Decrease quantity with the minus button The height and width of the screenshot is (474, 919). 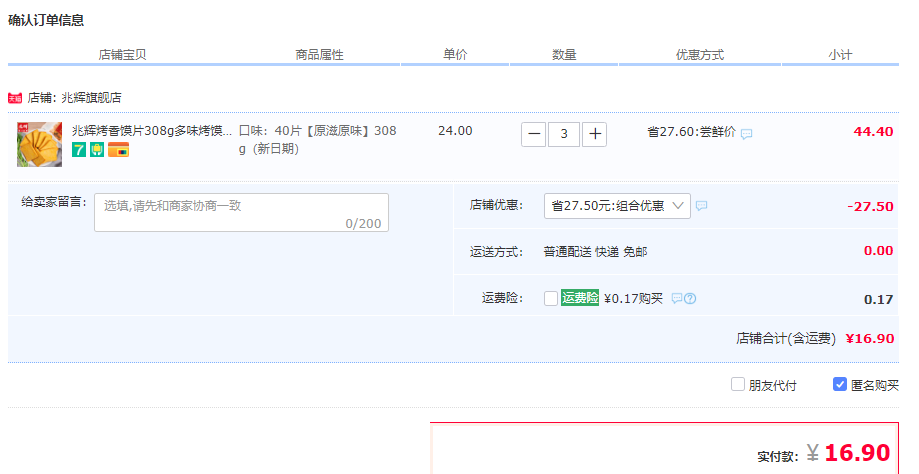(533, 134)
